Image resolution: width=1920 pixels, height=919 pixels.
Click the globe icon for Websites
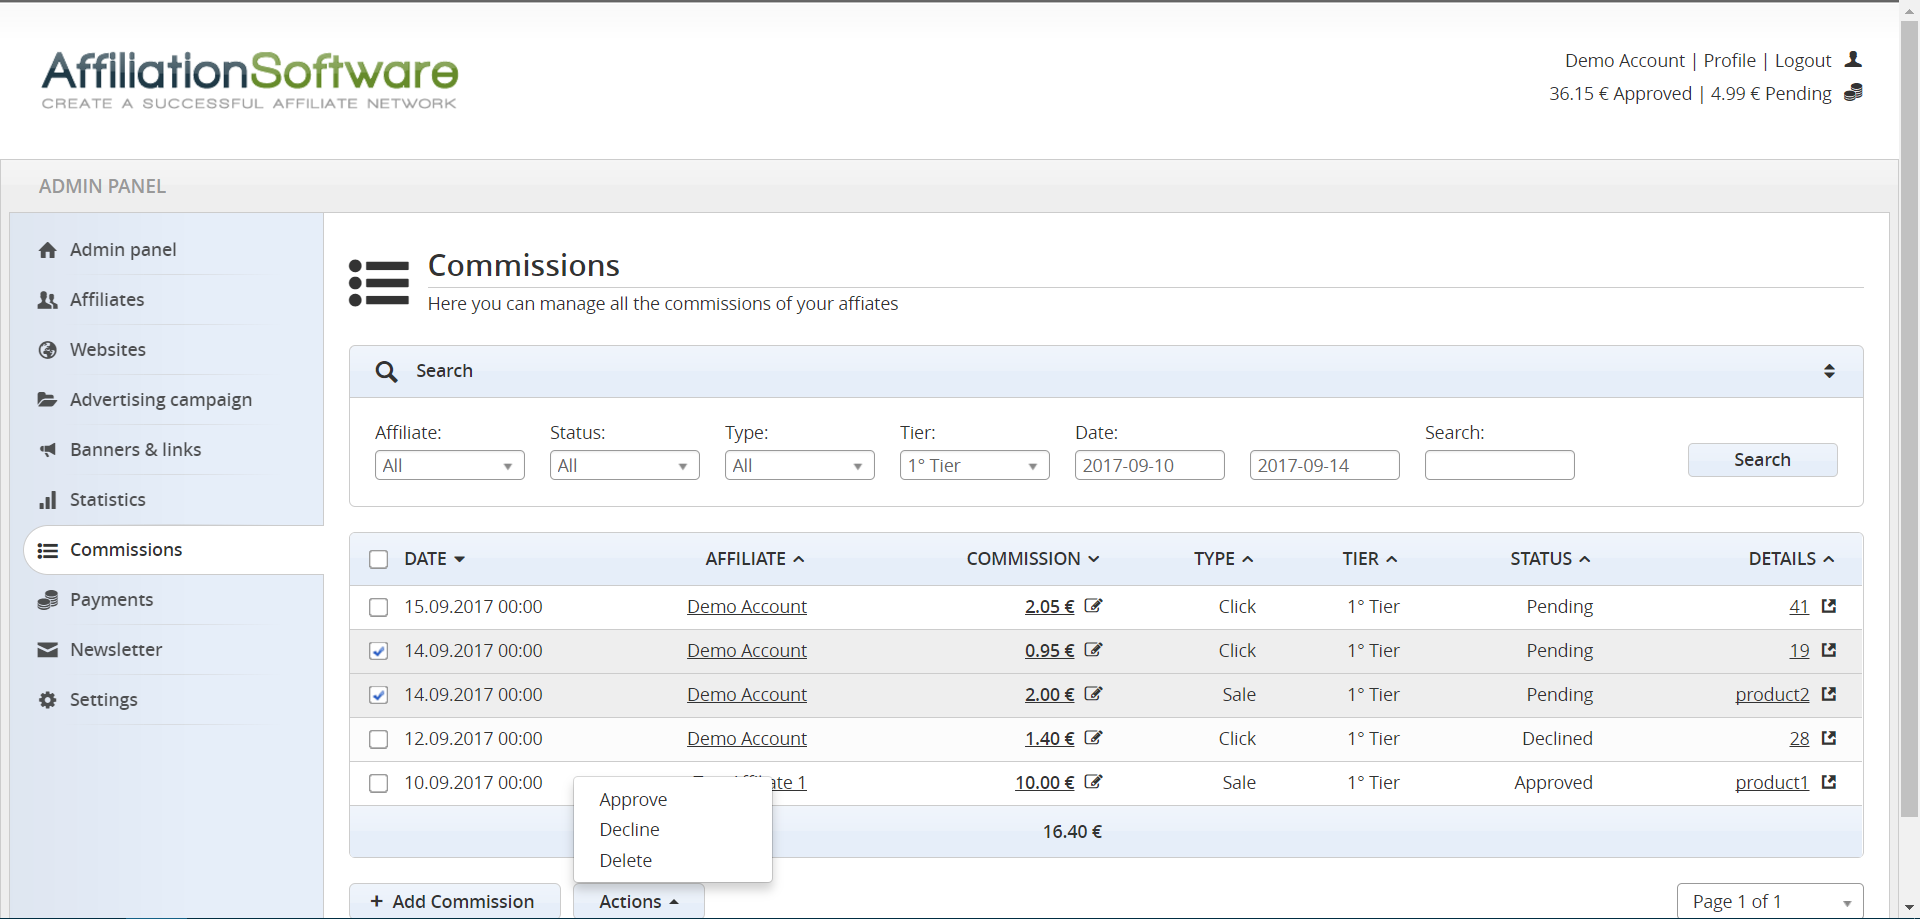[x=47, y=350]
